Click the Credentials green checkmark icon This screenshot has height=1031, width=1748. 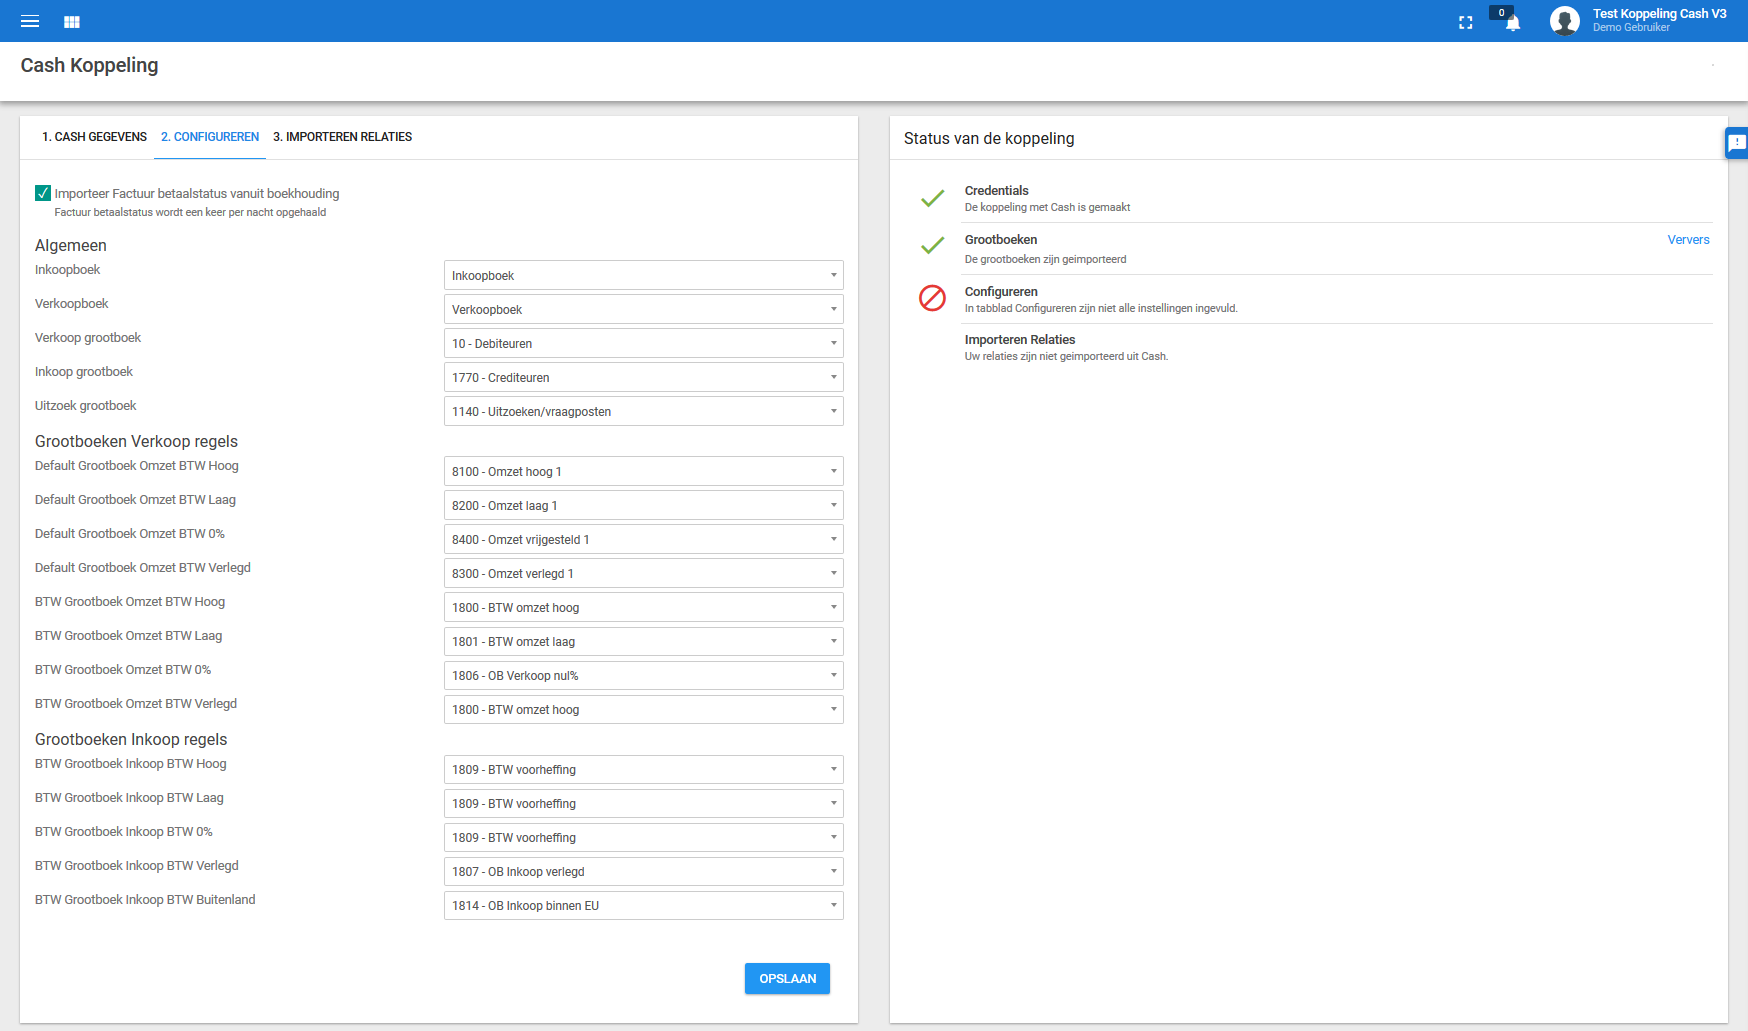pos(933,198)
